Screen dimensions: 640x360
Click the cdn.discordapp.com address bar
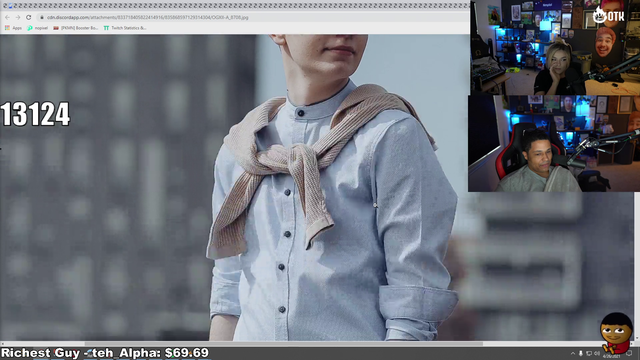click(x=253, y=18)
